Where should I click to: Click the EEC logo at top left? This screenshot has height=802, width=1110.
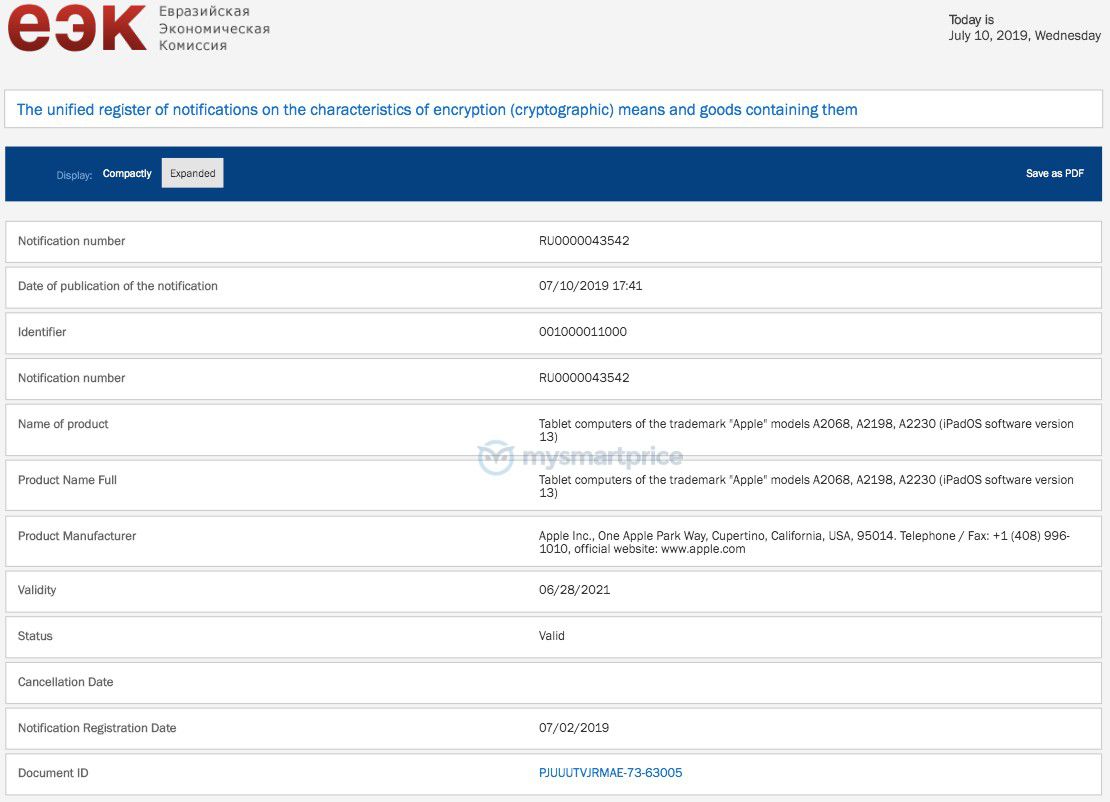pos(77,28)
